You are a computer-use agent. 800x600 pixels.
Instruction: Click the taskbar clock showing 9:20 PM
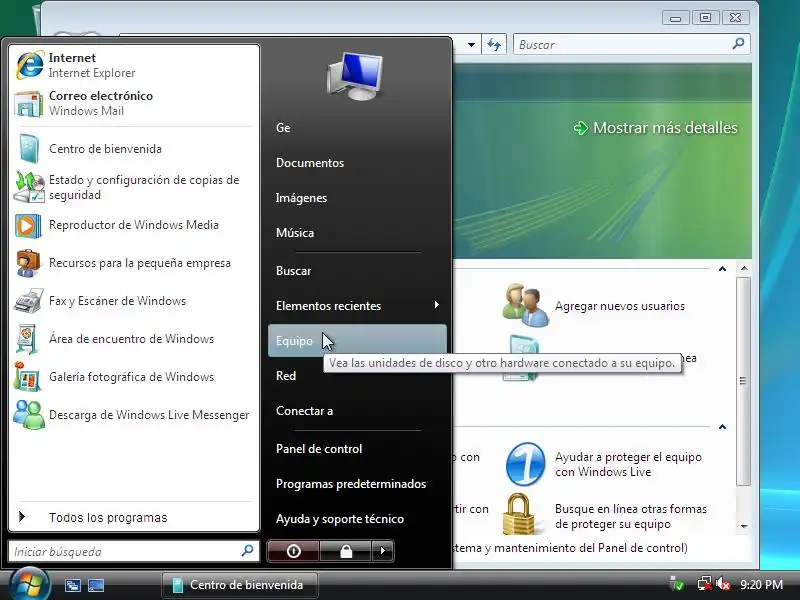pyautogui.click(x=761, y=585)
